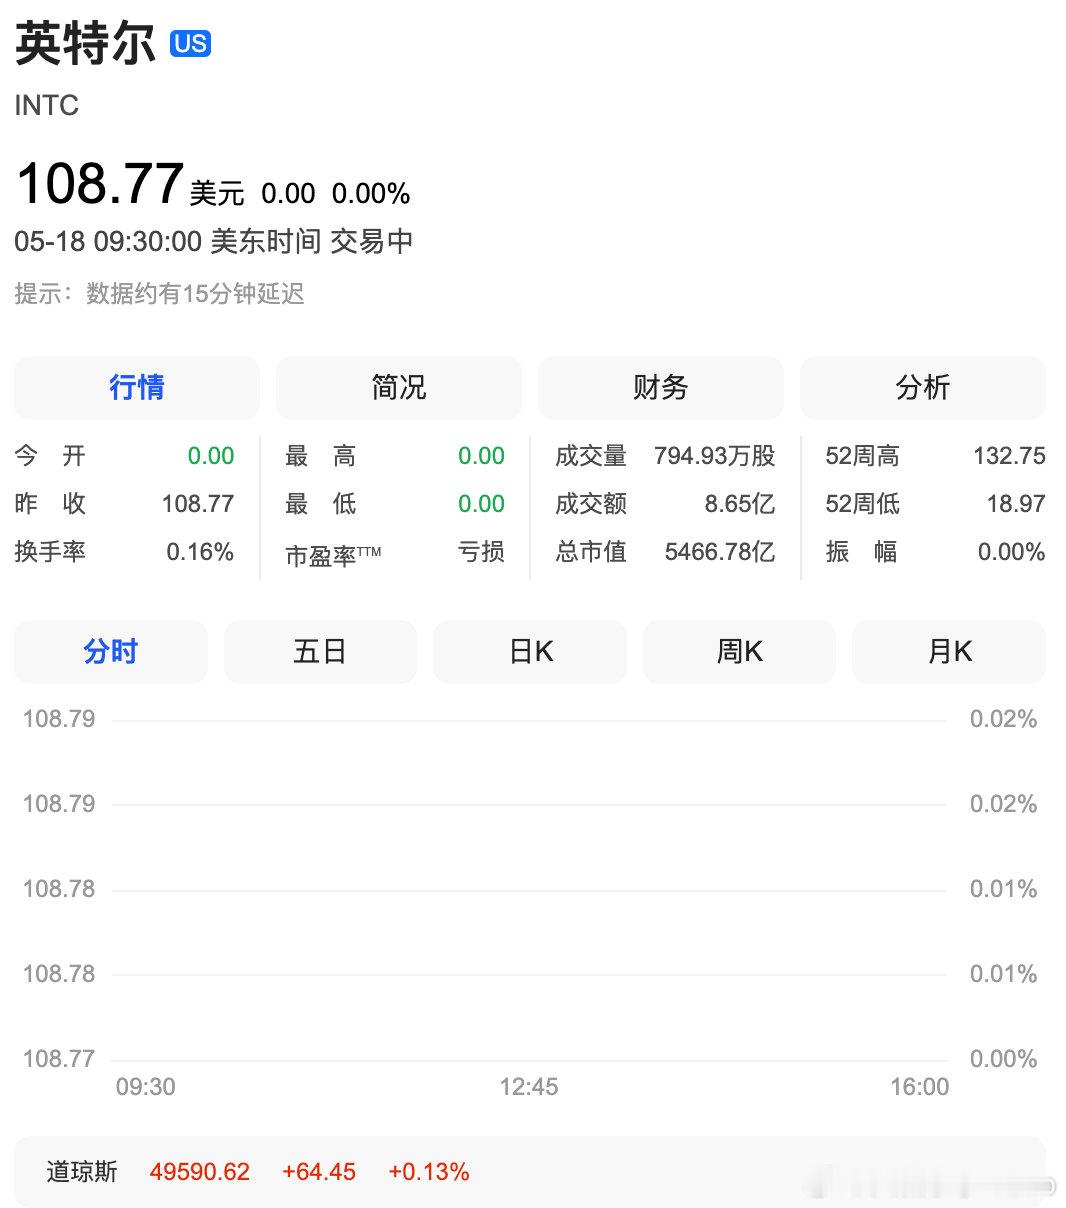
Task: Click the 道琼斯 index name
Action: click(x=82, y=1172)
